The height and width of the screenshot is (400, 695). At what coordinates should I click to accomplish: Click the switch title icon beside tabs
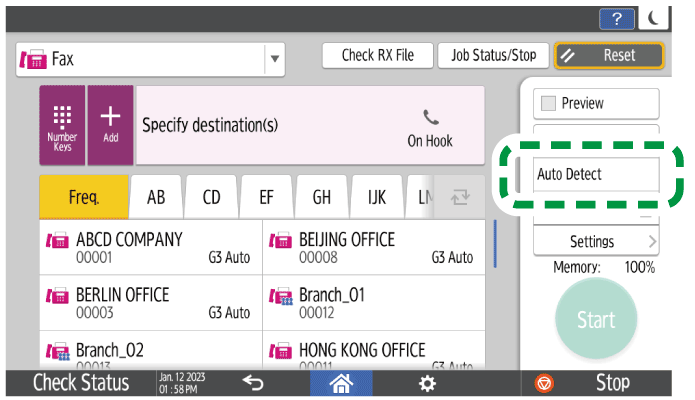tap(462, 197)
